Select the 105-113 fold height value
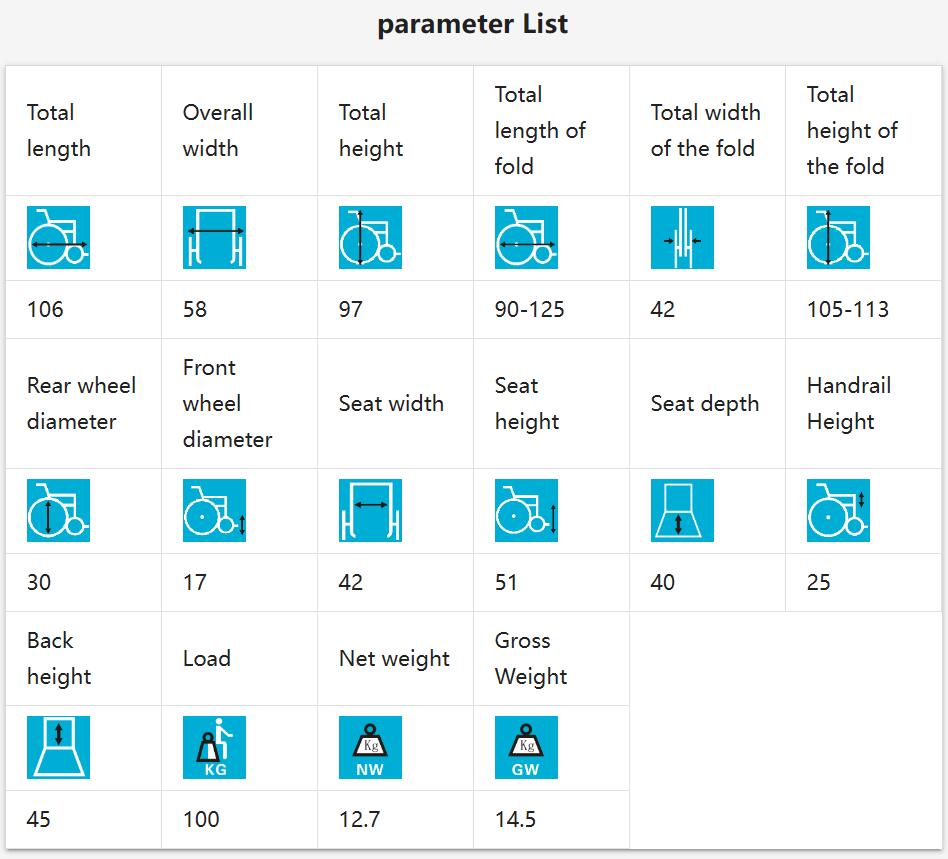Image resolution: width=948 pixels, height=859 pixels. pyautogui.click(x=848, y=310)
